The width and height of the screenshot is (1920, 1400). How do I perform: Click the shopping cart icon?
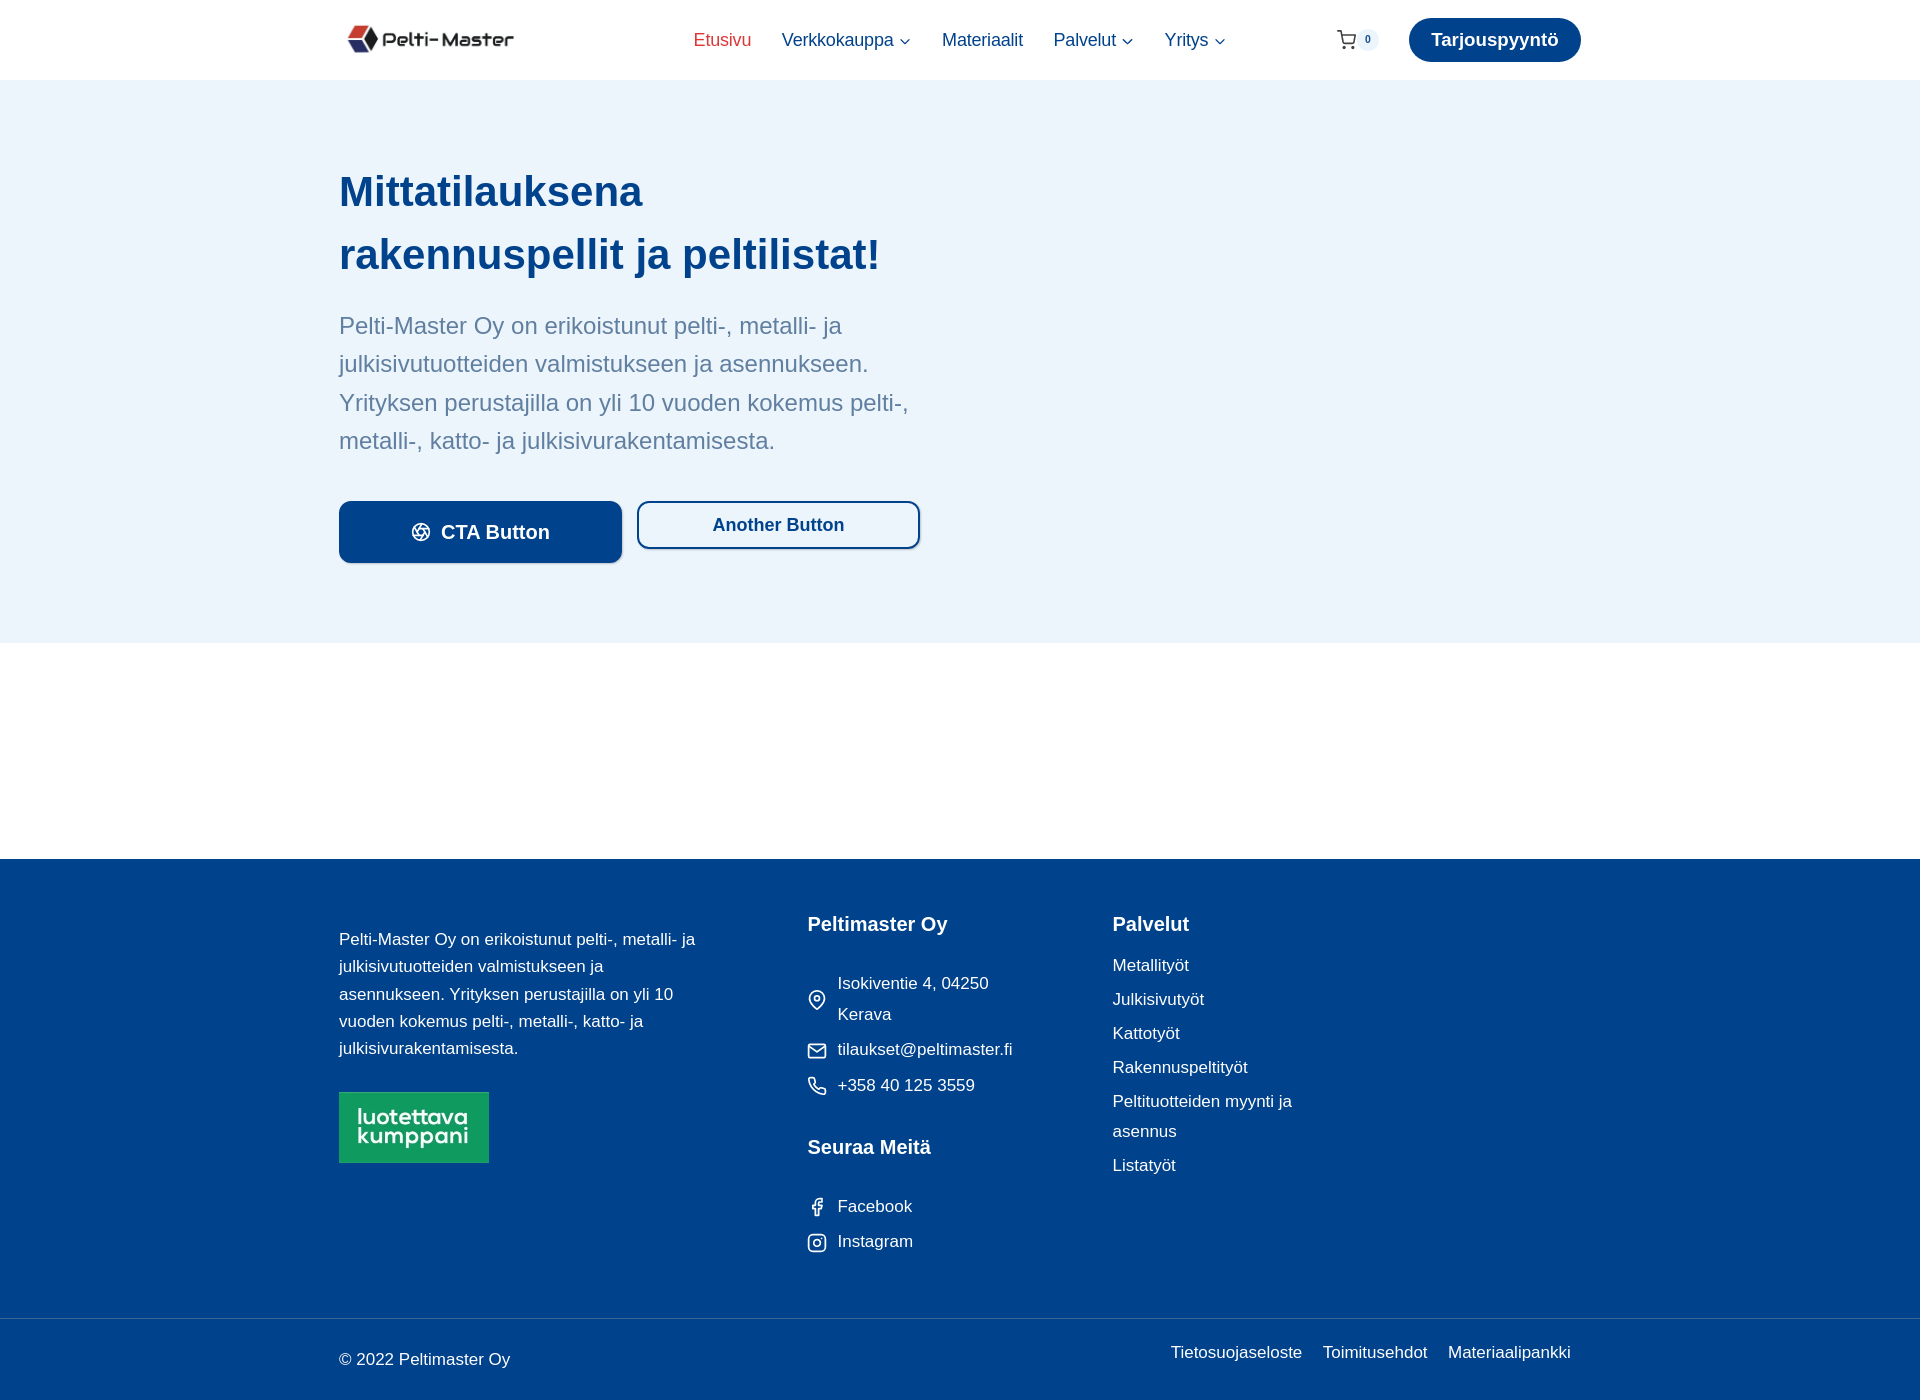coord(1343,40)
